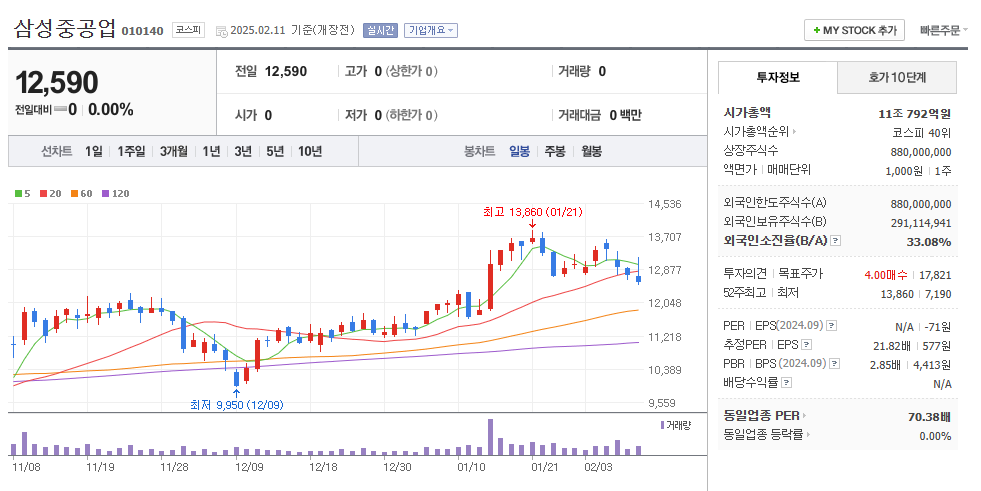This screenshot has width=981, height=491.
Task: Click the stock code 010140
Action: pyautogui.click(x=143, y=31)
